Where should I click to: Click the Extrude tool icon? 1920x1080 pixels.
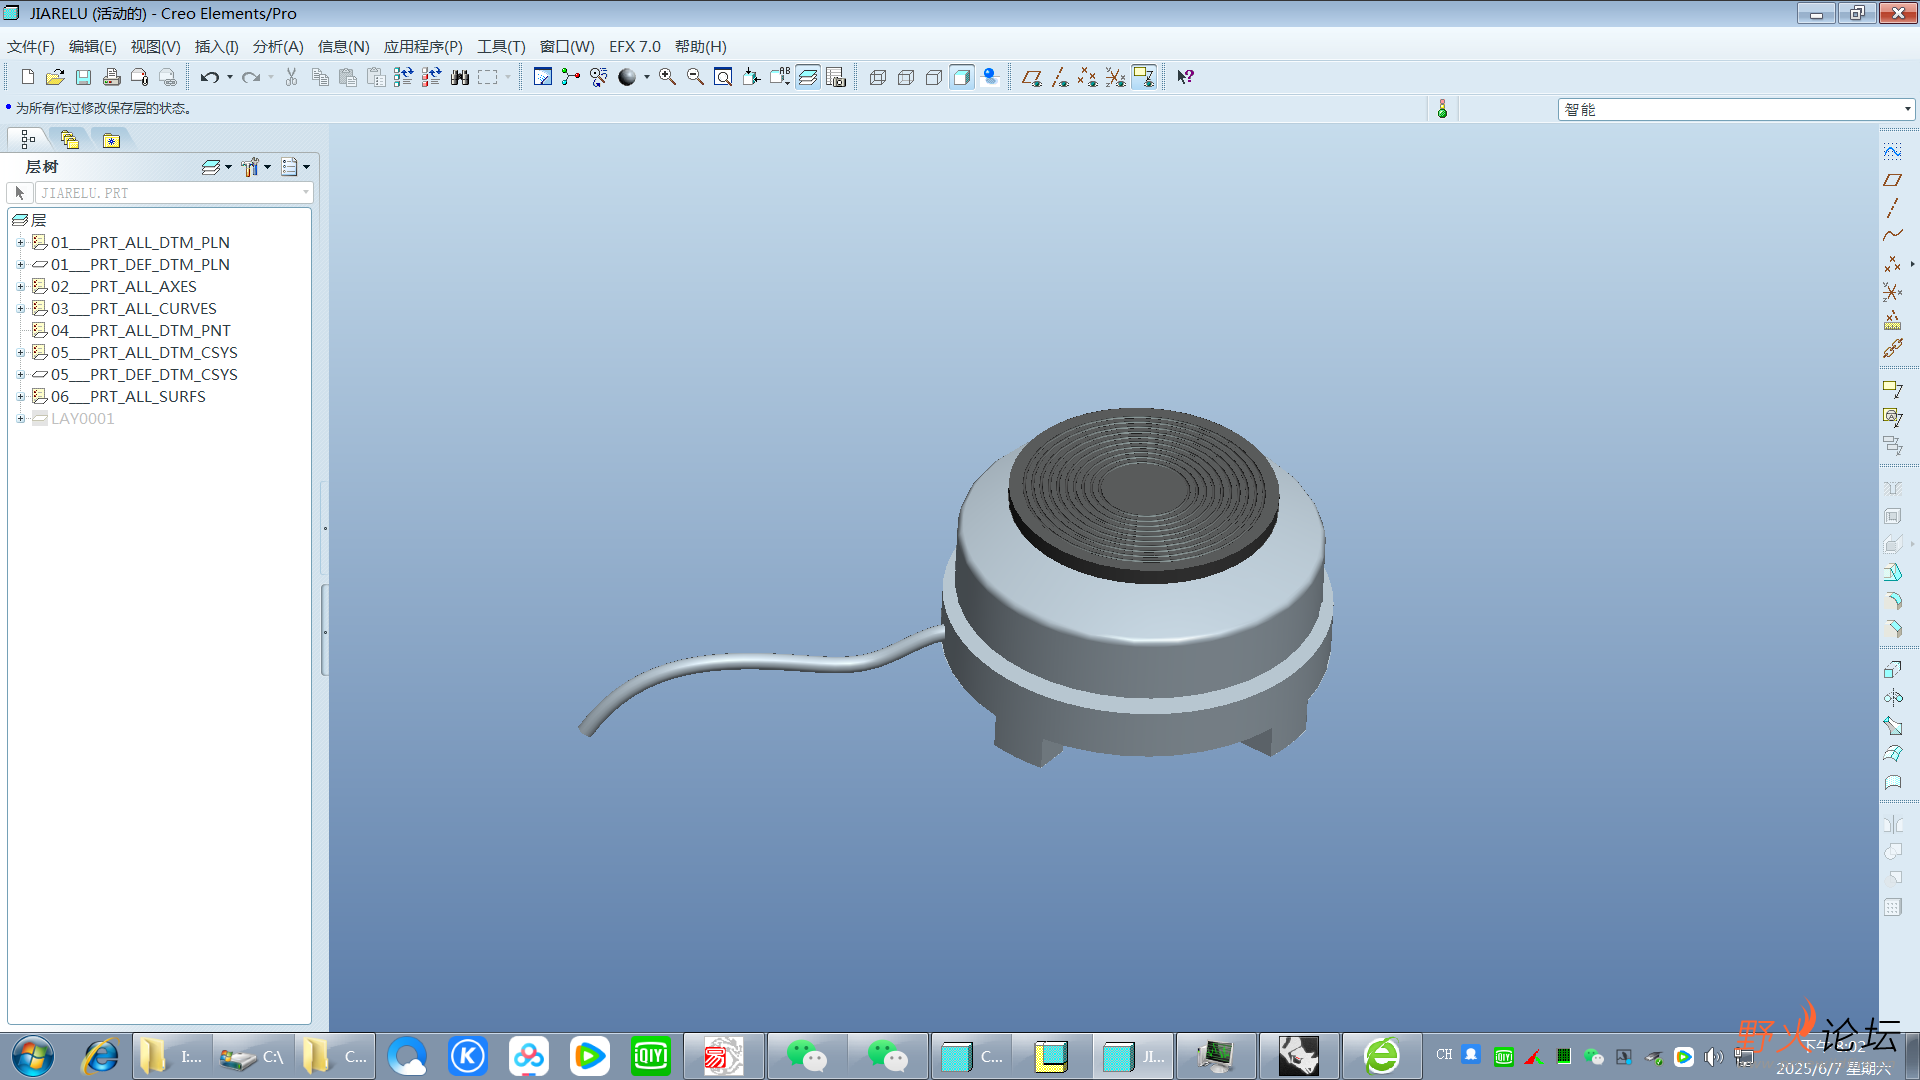1892,669
